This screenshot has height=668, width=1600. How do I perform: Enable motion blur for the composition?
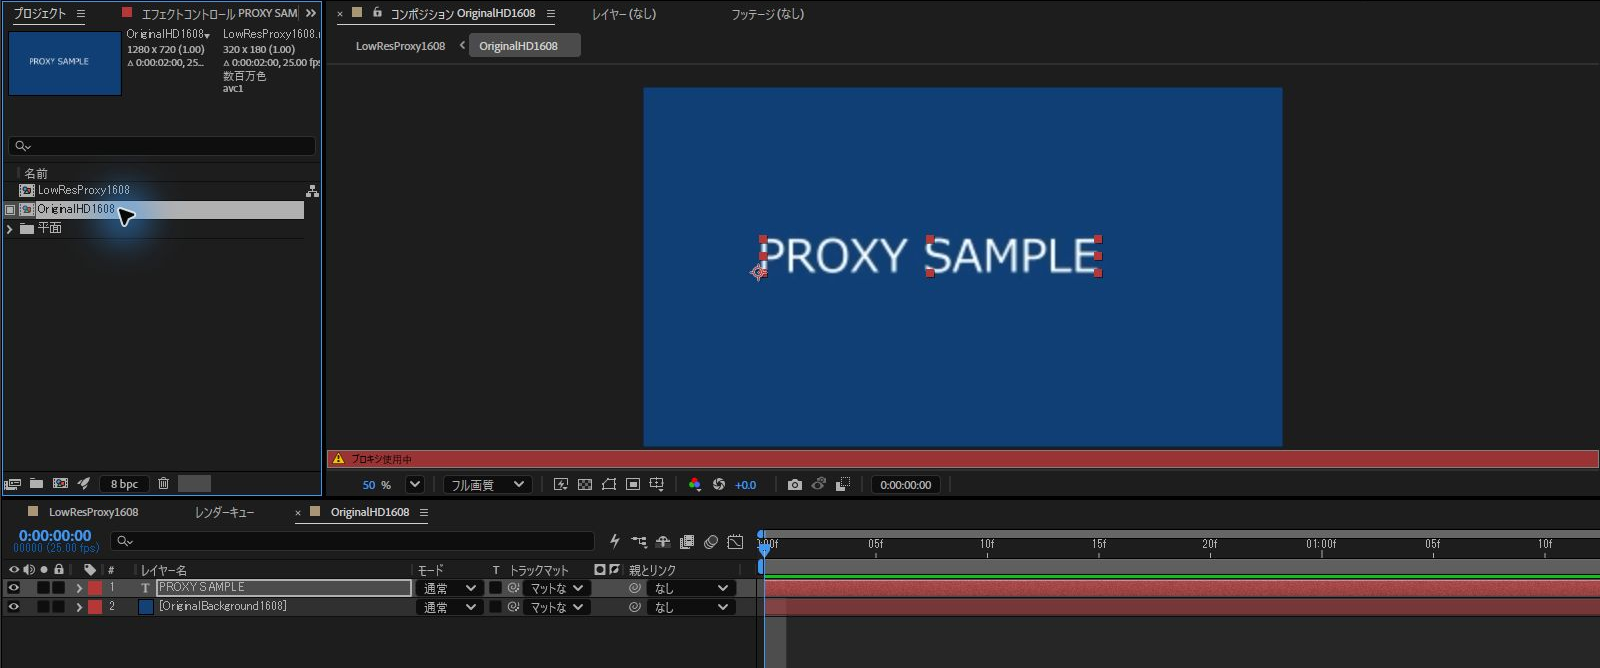click(711, 542)
